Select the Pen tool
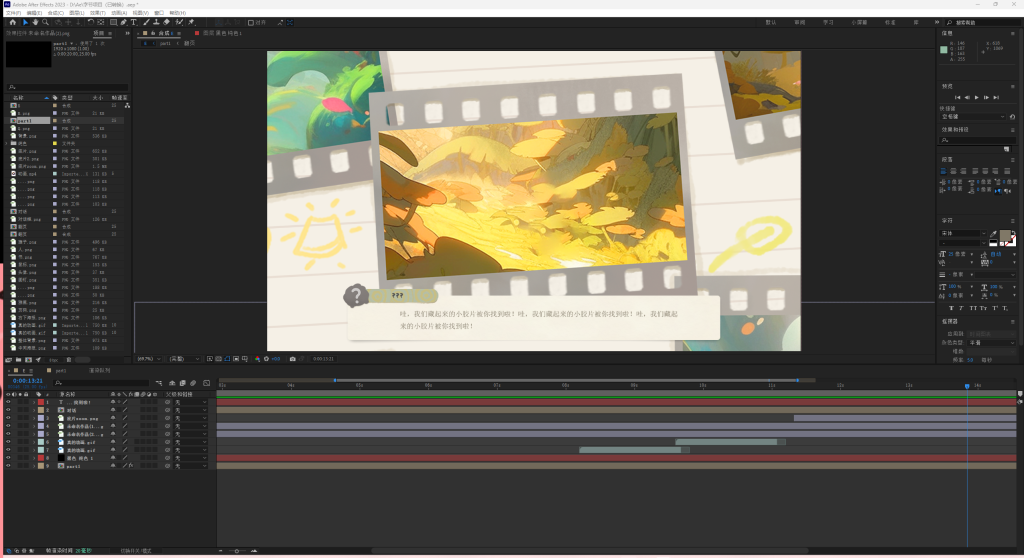Viewport: 1024px width, 558px height. 121,21
